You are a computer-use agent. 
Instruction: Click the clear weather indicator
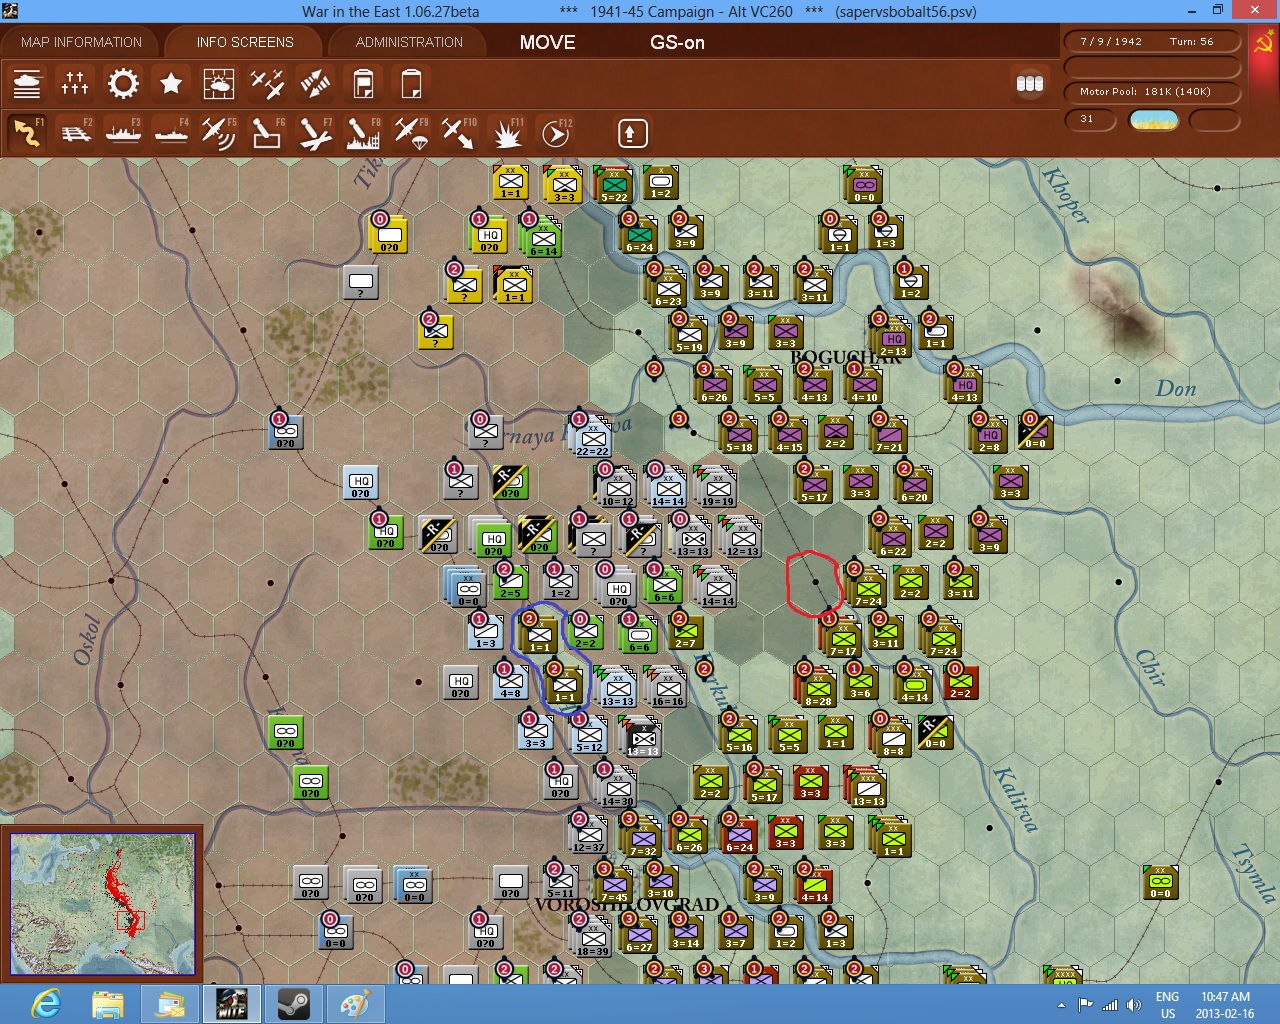(x=1154, y=120)
